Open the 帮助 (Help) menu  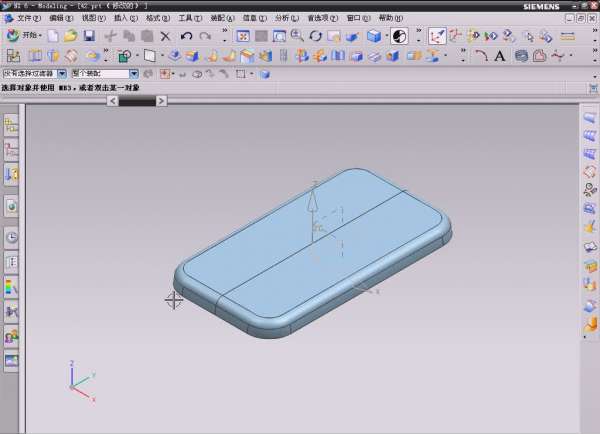click(x=390, y=18)
